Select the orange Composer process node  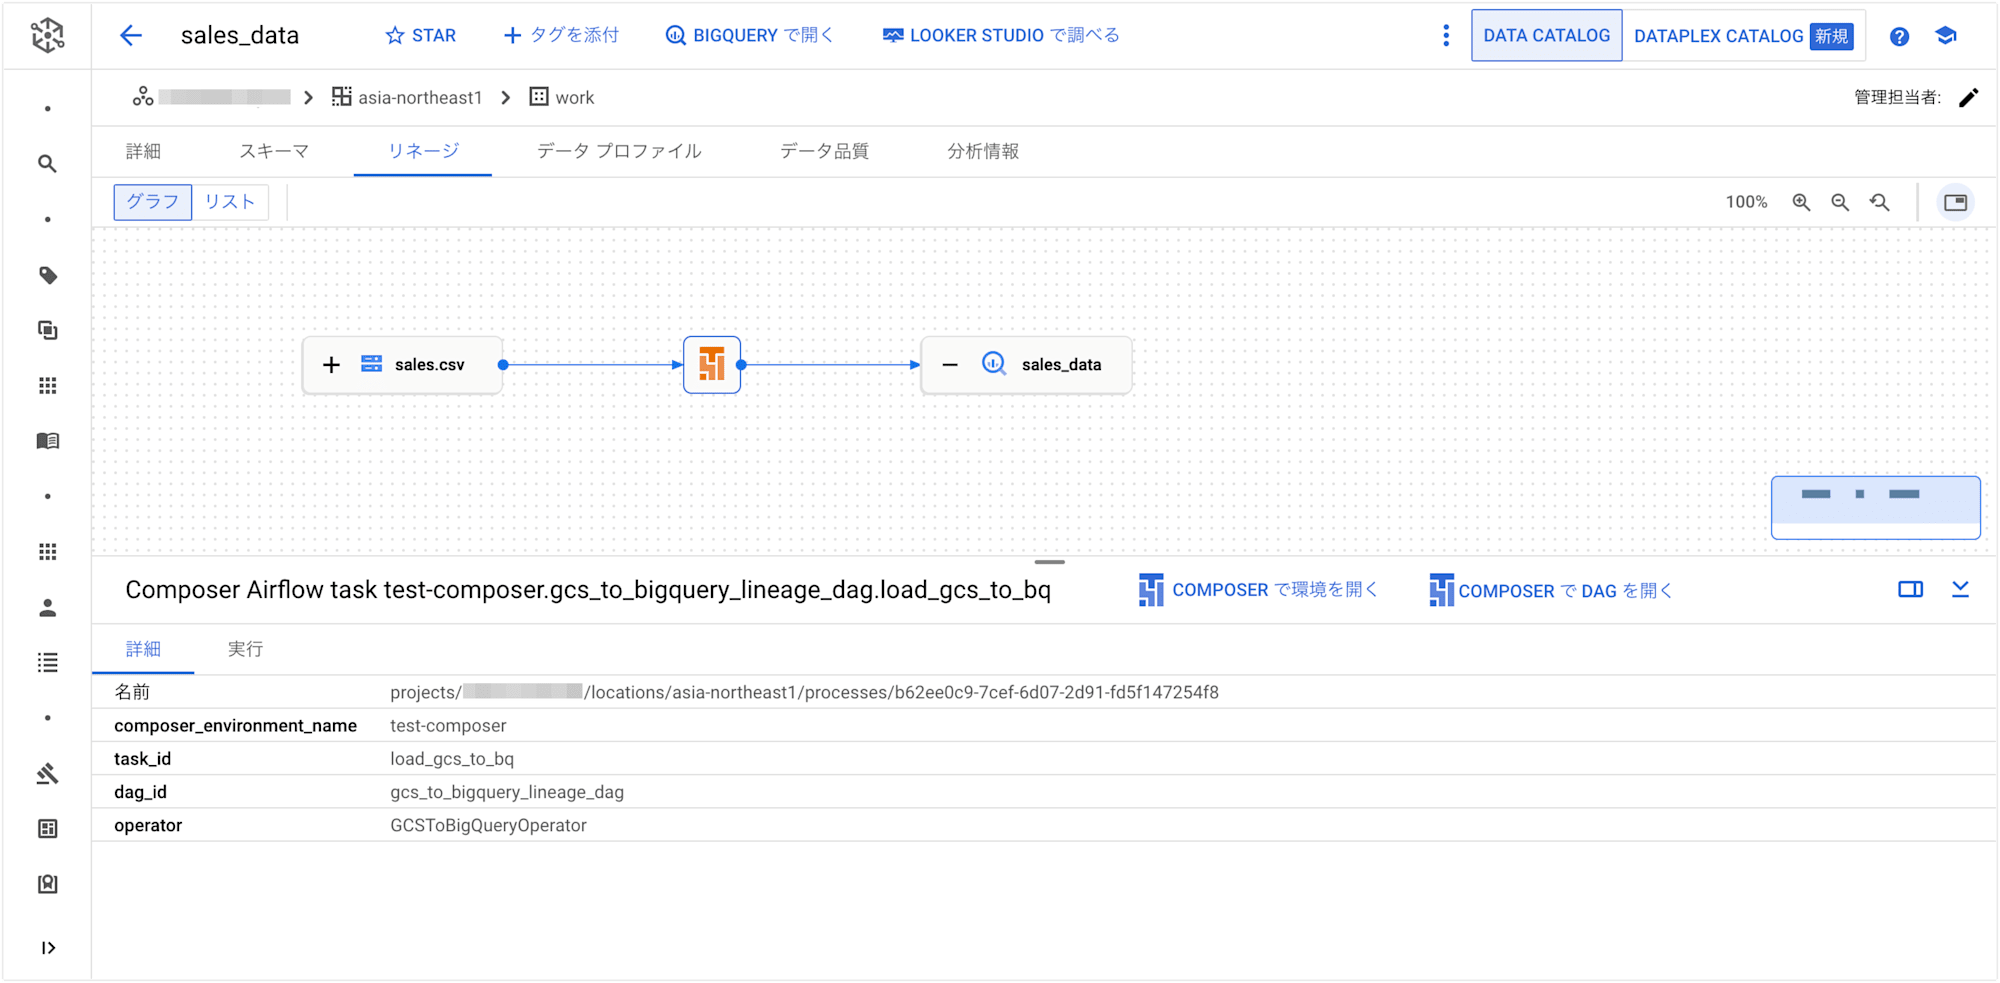pyautogui.click(x=712, y=365)
